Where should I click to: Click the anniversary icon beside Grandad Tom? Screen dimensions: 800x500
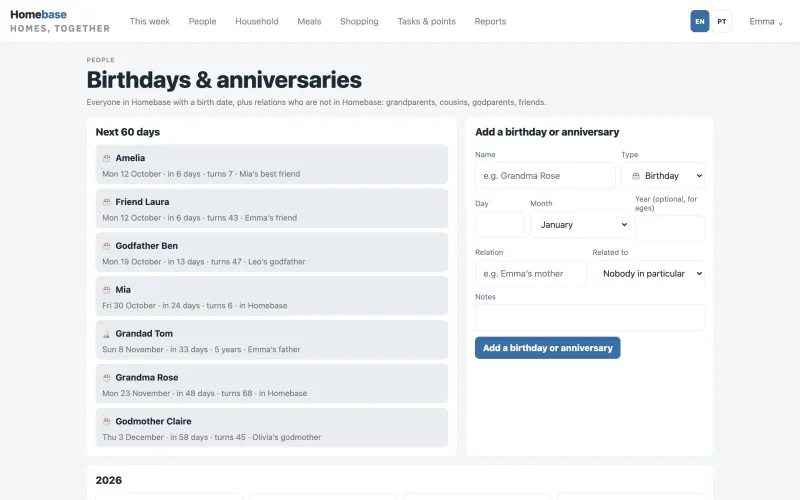click(x=107, y=334)
